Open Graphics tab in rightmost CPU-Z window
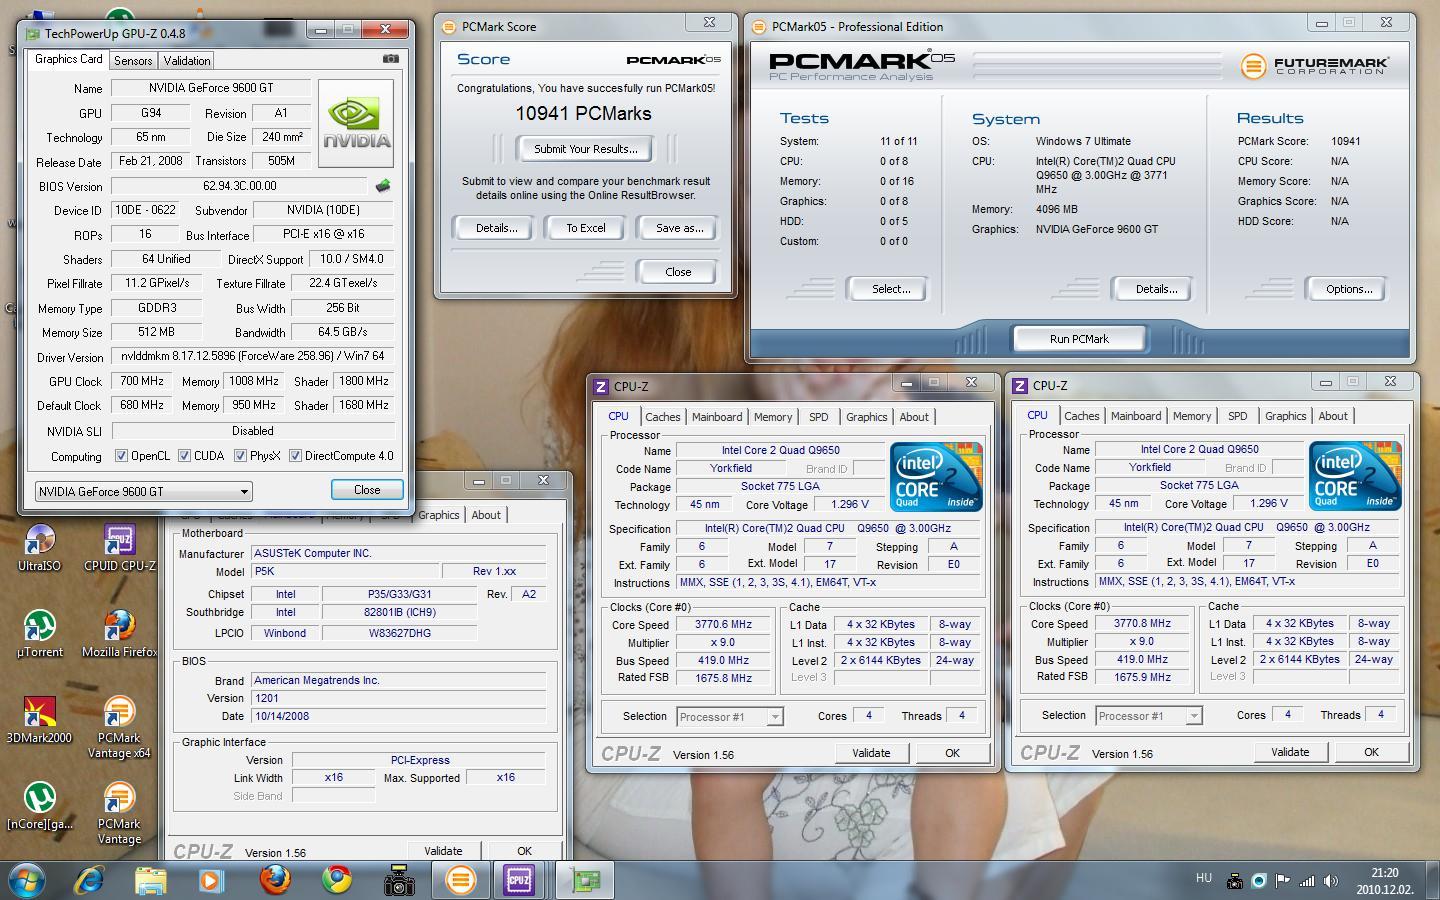 pyautogui.click(x=1285, y=416)
